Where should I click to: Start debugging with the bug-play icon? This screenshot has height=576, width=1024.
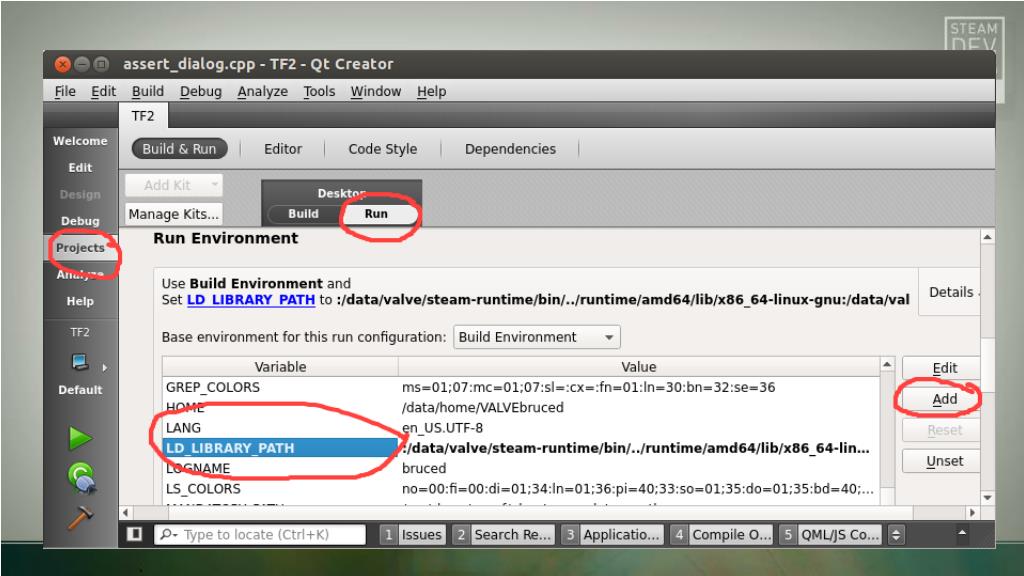coord(82,477)
